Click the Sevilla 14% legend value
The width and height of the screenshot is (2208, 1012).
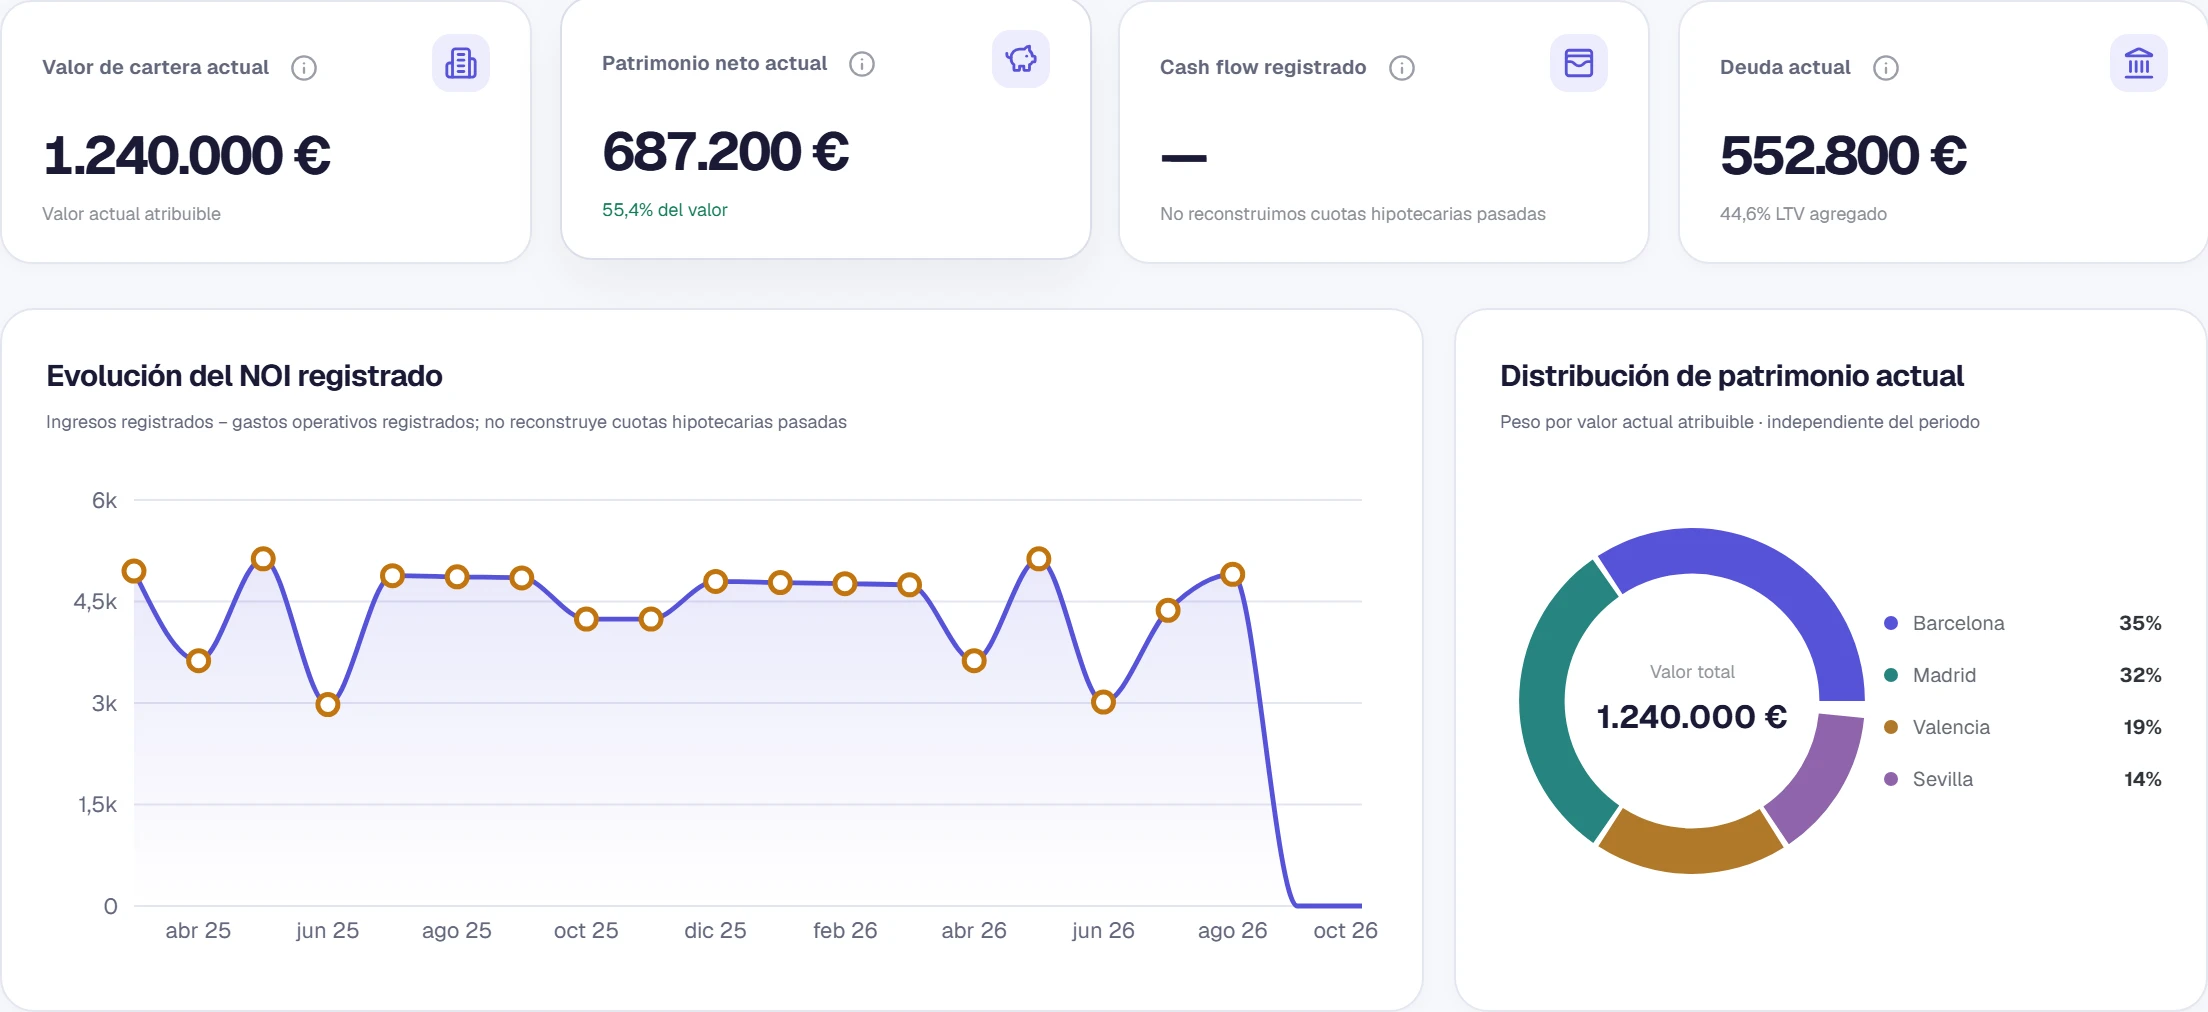tap(2142, 779)
